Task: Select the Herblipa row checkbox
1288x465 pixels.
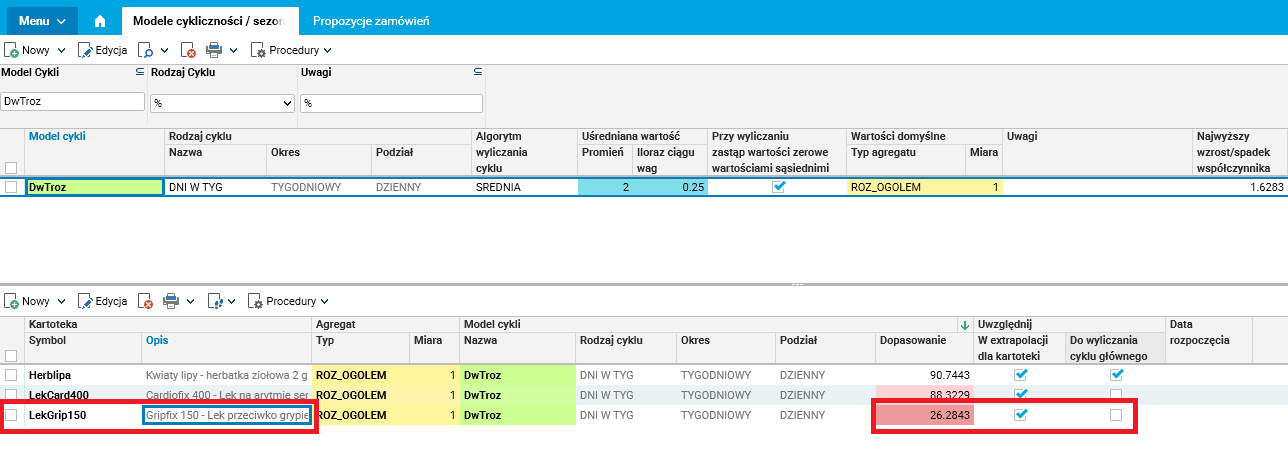Action: point(11,374)
